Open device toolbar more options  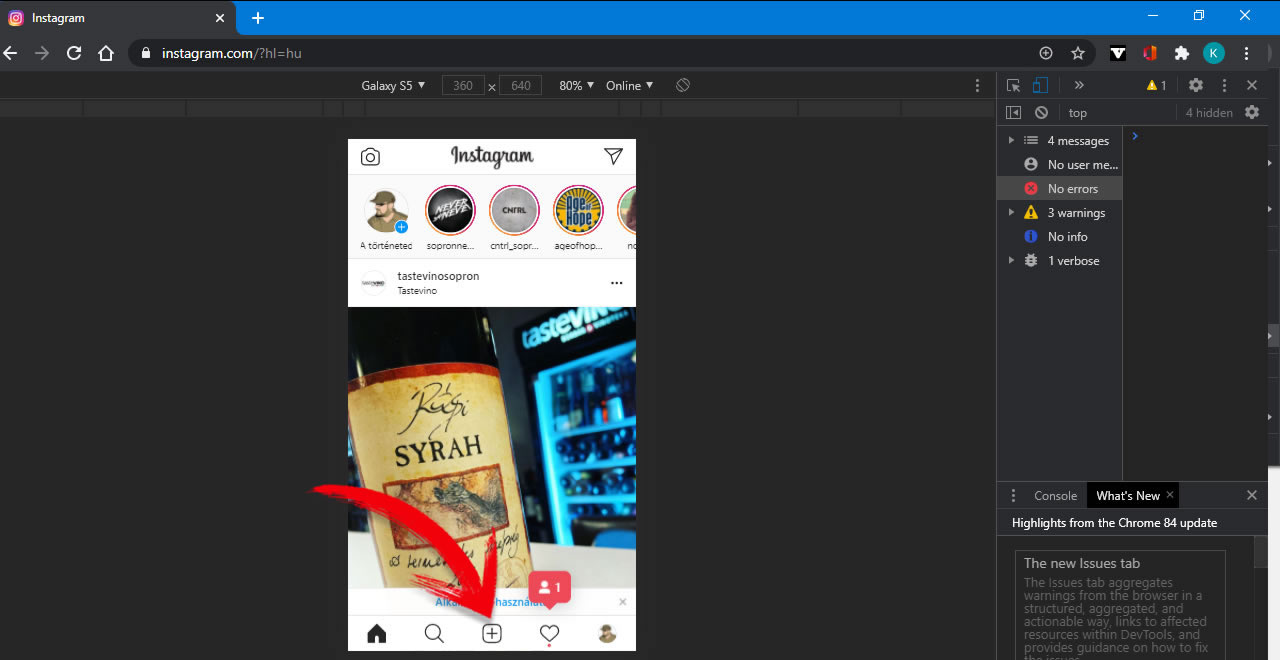[x=978, y=85]
